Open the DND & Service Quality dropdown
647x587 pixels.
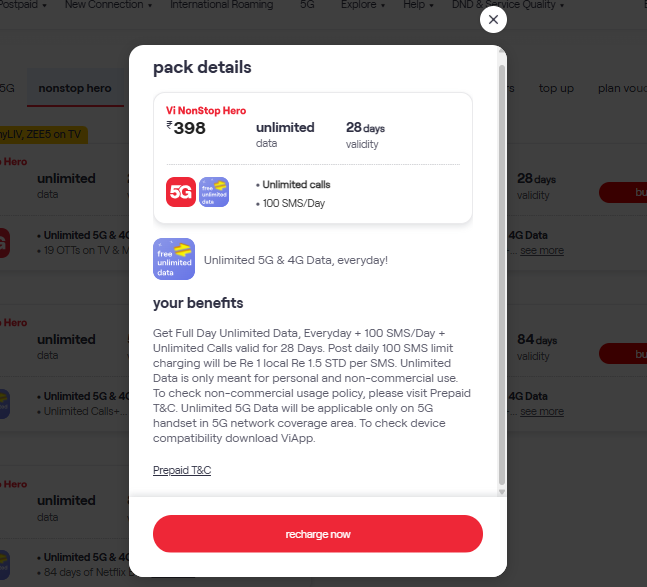(x=508, y=5)
